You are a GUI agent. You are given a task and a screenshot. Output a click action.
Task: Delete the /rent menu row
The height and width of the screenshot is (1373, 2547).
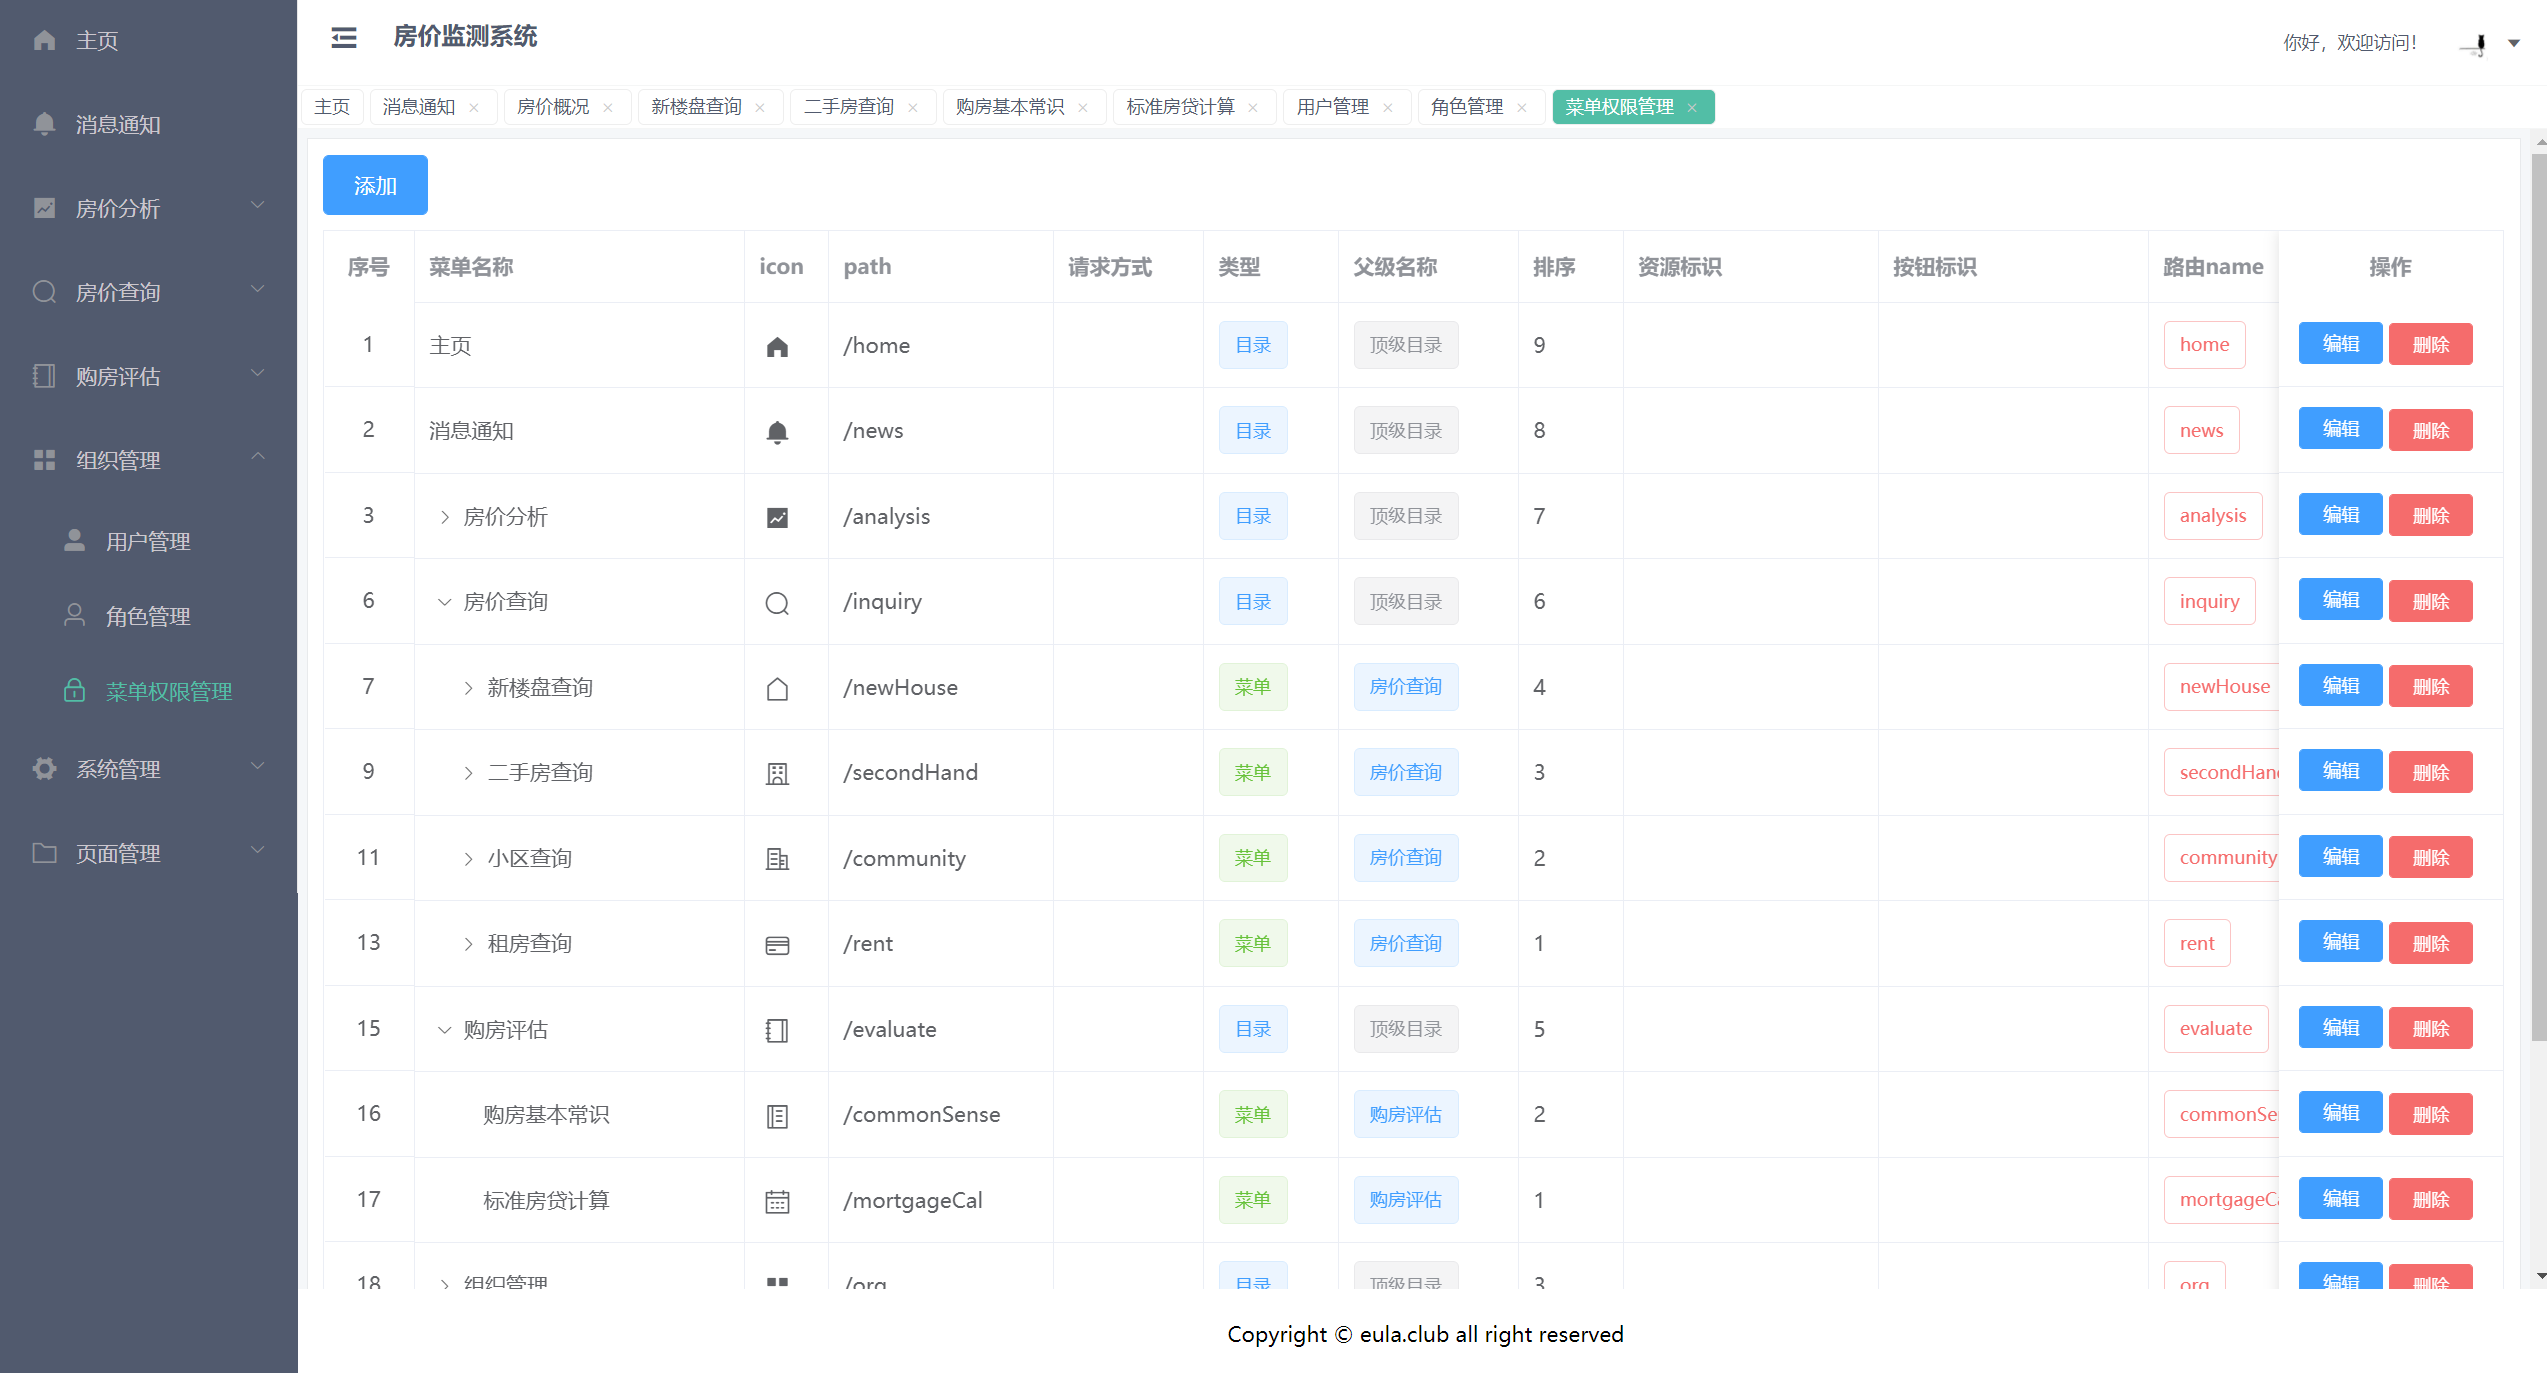[x=2430, y=943]
